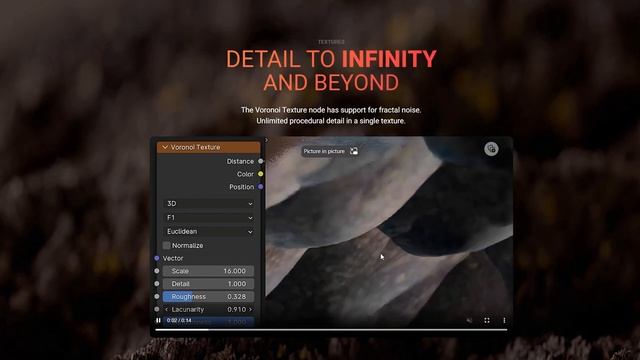Increase Lacunarity with the right arrow
This screenshot has width=640, height=360.
(x=250, y=309)
